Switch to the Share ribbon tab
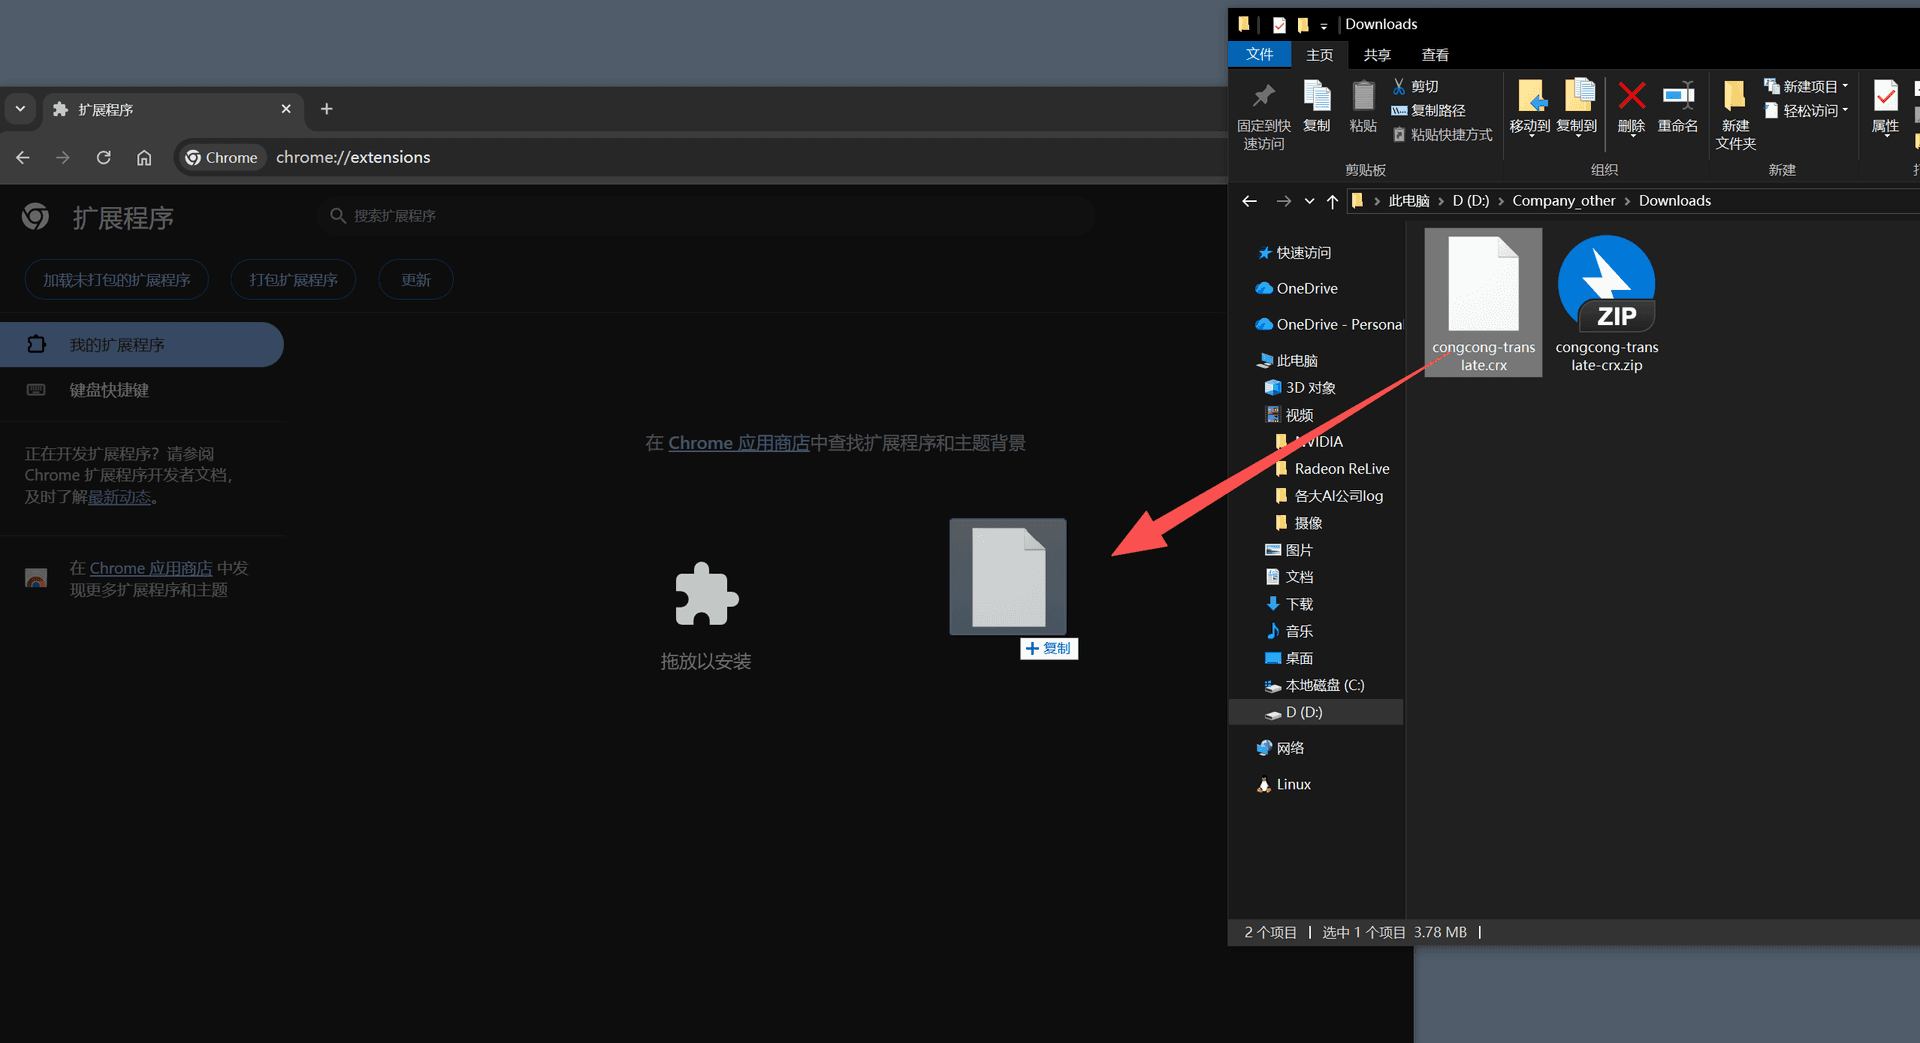This screenshot has height=1043, width=1920. (1377, 55)
